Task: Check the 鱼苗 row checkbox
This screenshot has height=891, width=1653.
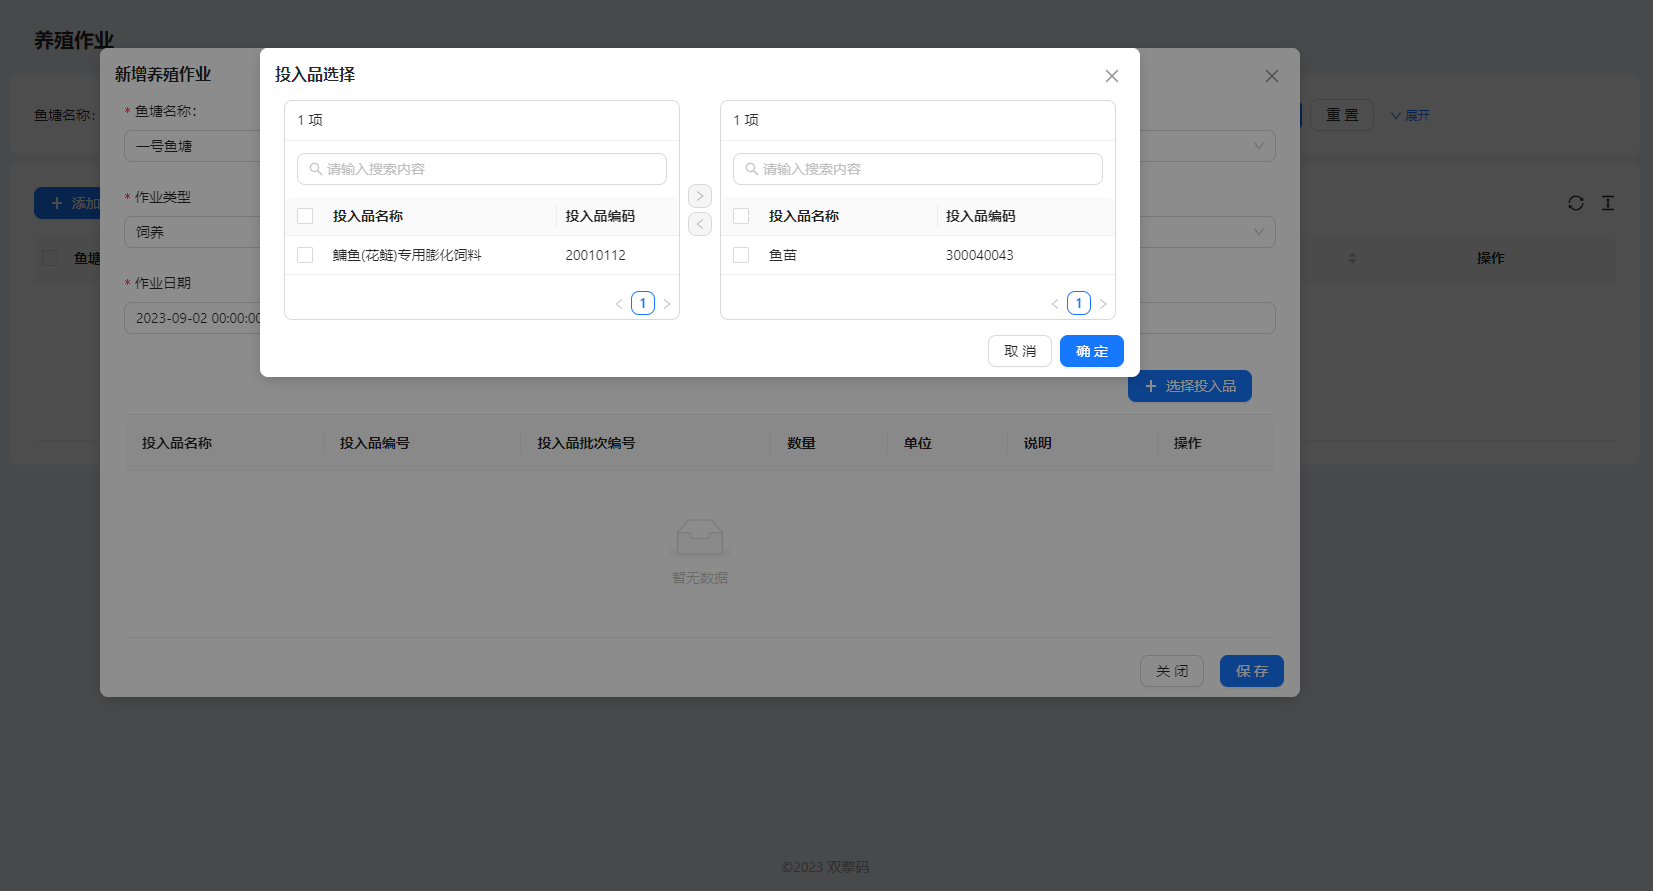Action: point(741,255)
